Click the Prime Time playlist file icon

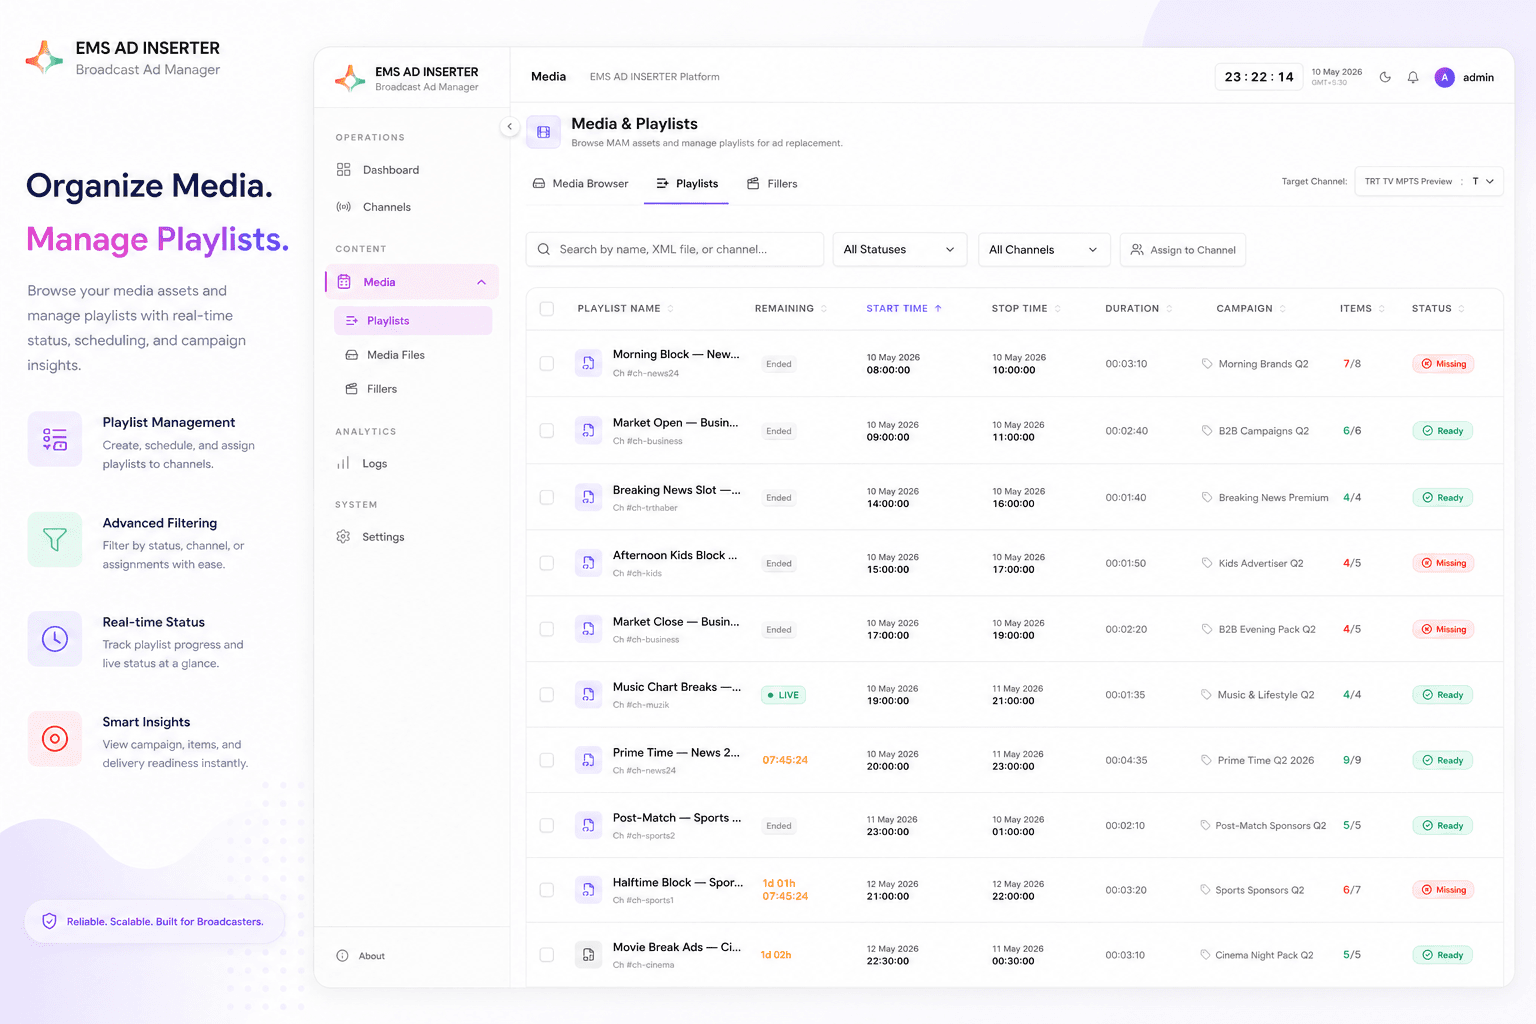(x=588, y=760)
